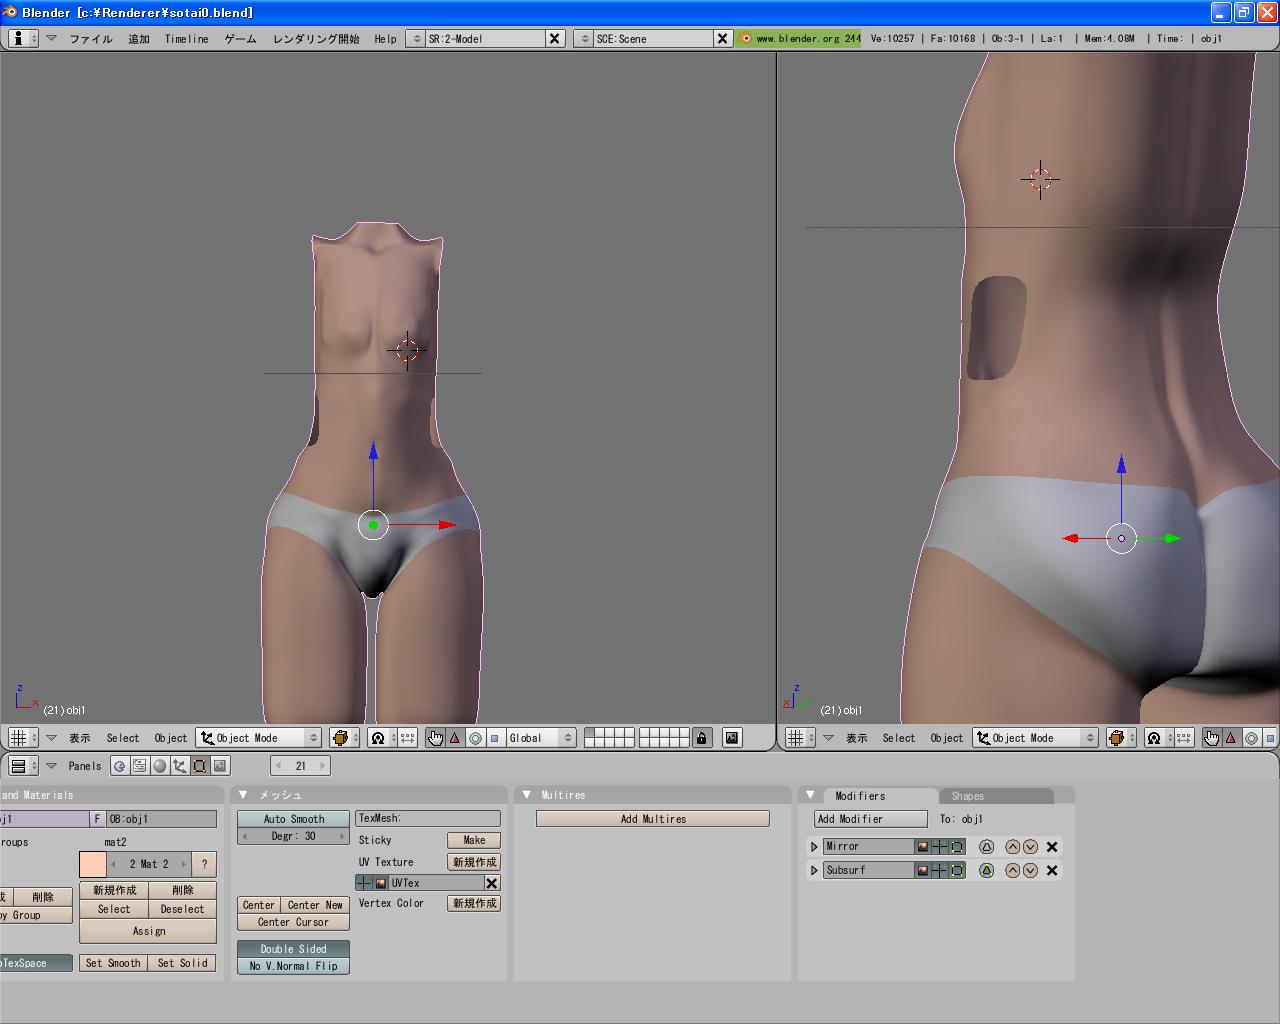1280x1024 pixels.
Task: Open the Object Mode dropdown in left viewport
Action: pos(258,738)
